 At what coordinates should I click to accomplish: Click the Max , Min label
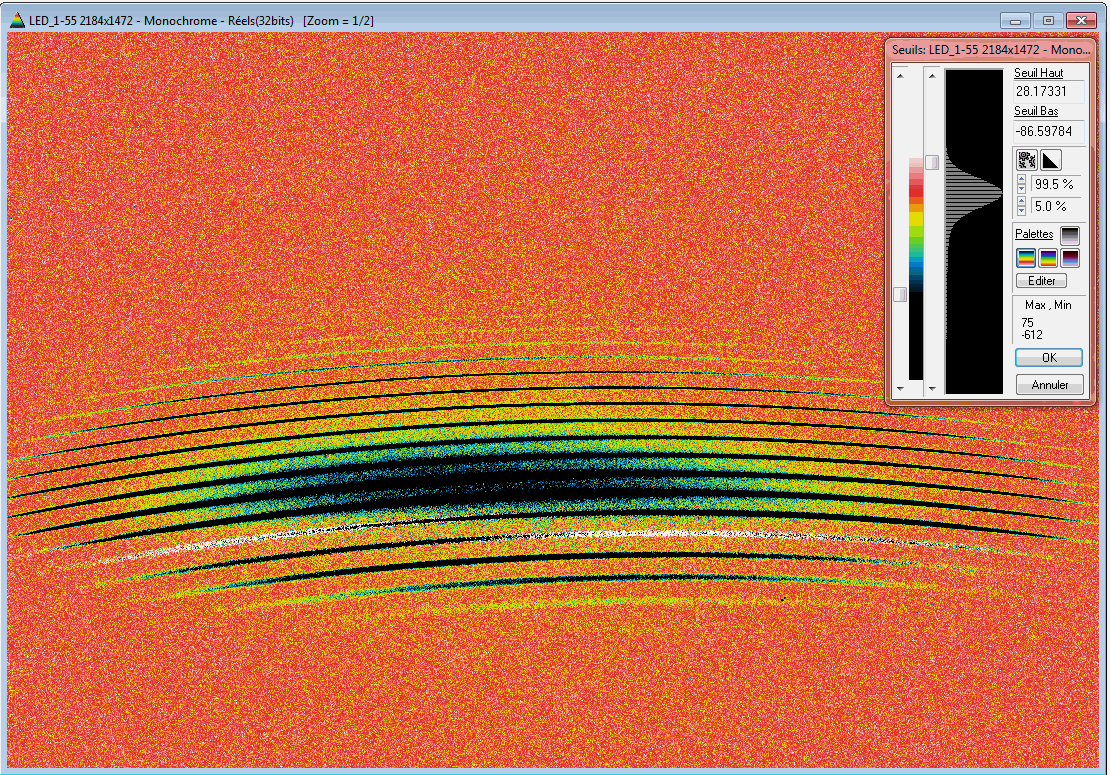tap(1048, 305)
